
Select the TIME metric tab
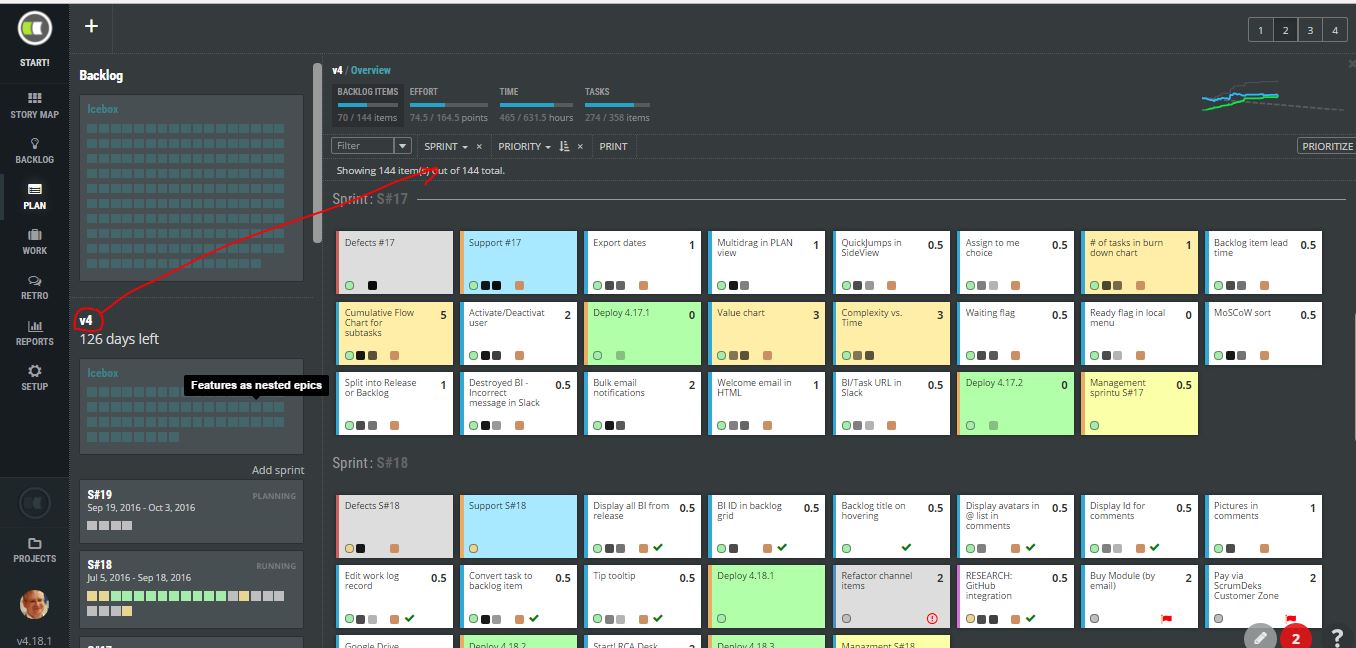pos(536,104)
